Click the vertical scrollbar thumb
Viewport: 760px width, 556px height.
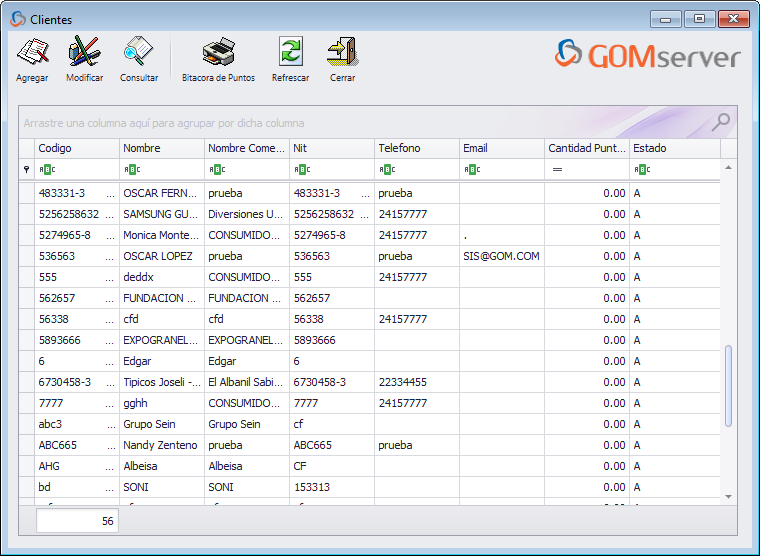(x=728, y=386)
